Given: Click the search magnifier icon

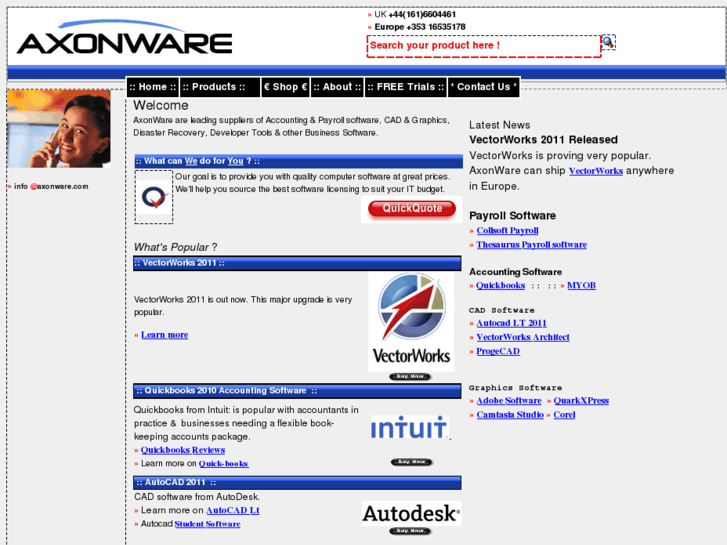Looking at the screenshot, I should (608, 43).
